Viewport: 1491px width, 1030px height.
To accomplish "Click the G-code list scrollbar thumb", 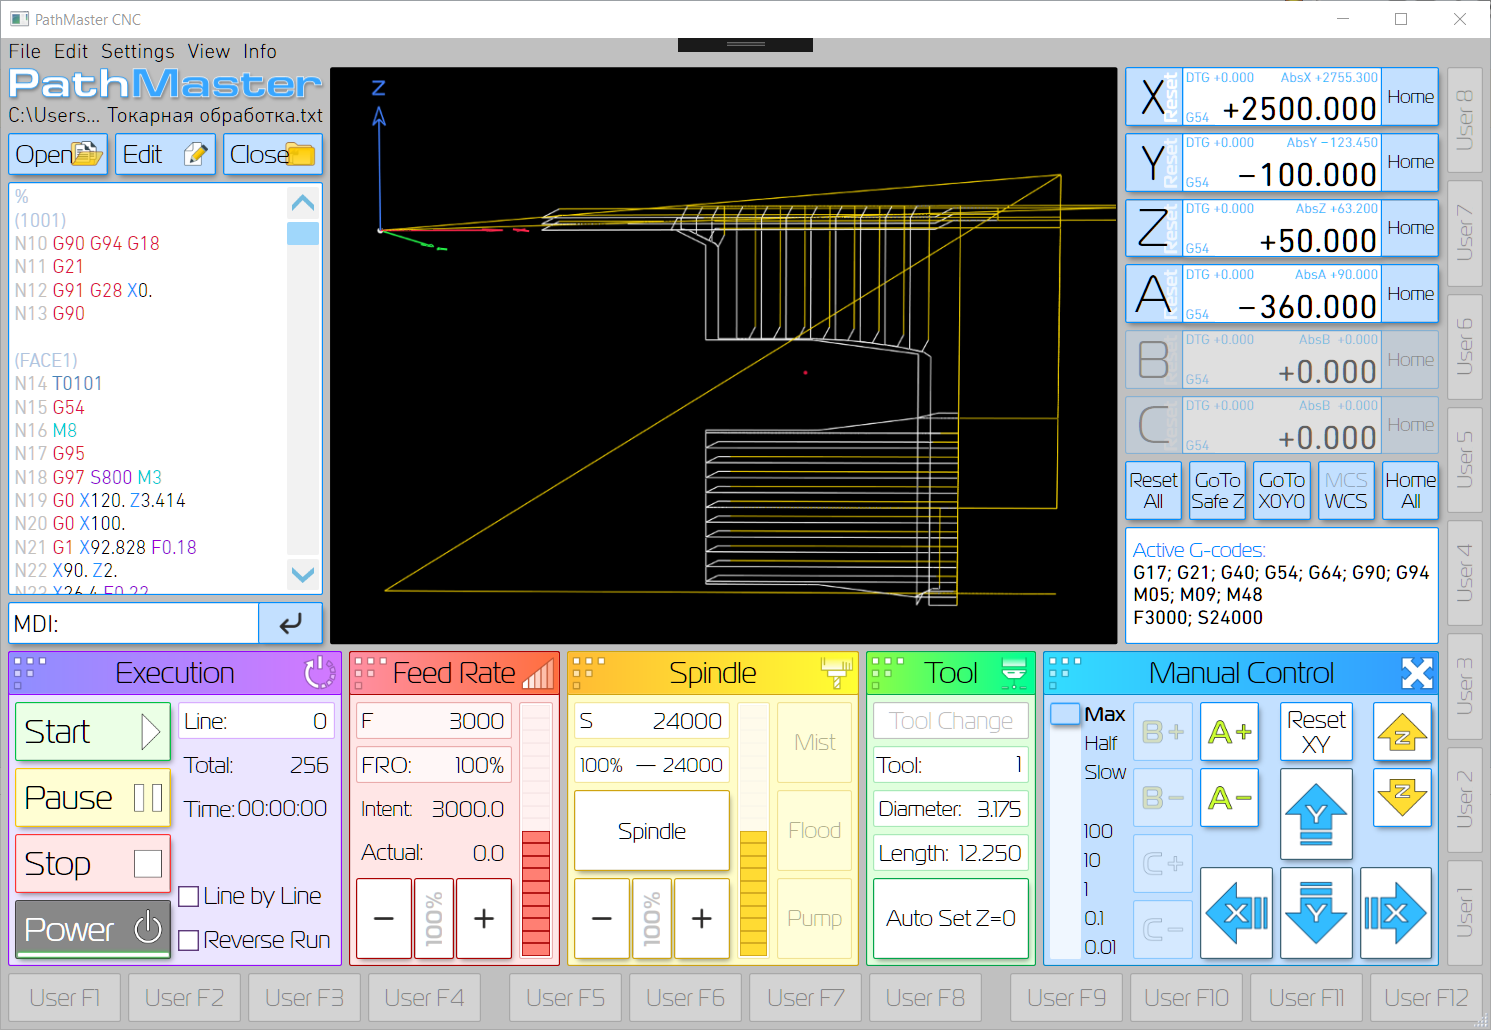I will pyautogui.click(x=303, y=233).
